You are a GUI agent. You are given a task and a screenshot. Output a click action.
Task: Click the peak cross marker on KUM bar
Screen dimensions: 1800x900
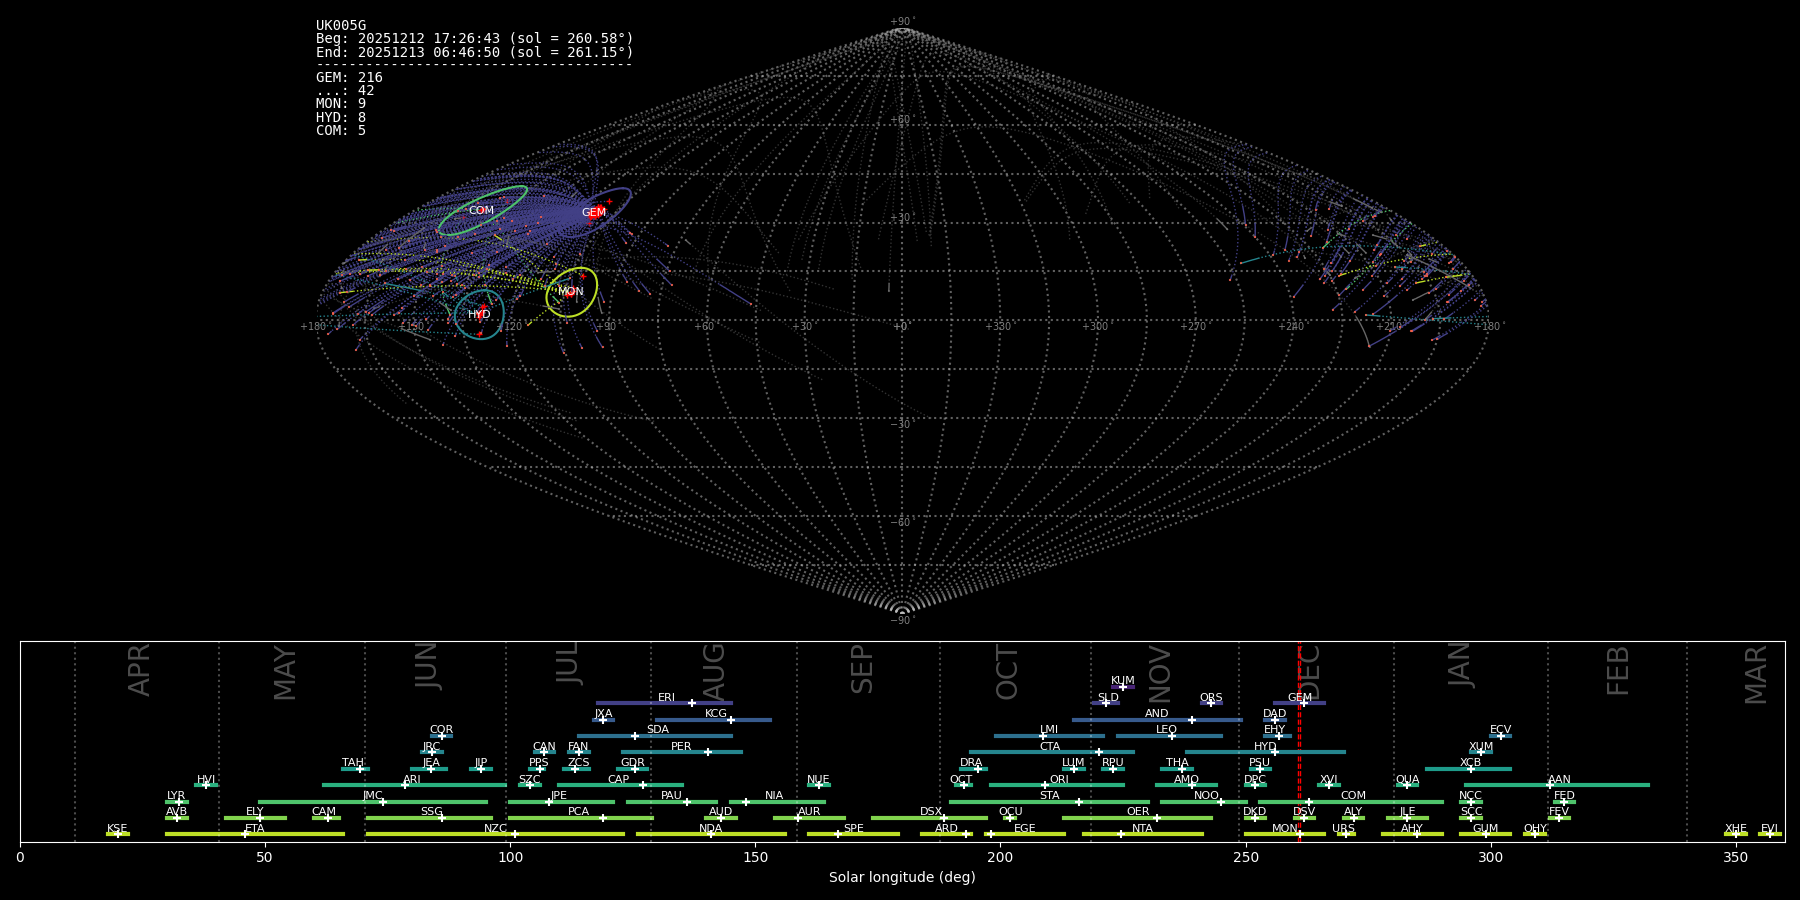click(1122, 687)
